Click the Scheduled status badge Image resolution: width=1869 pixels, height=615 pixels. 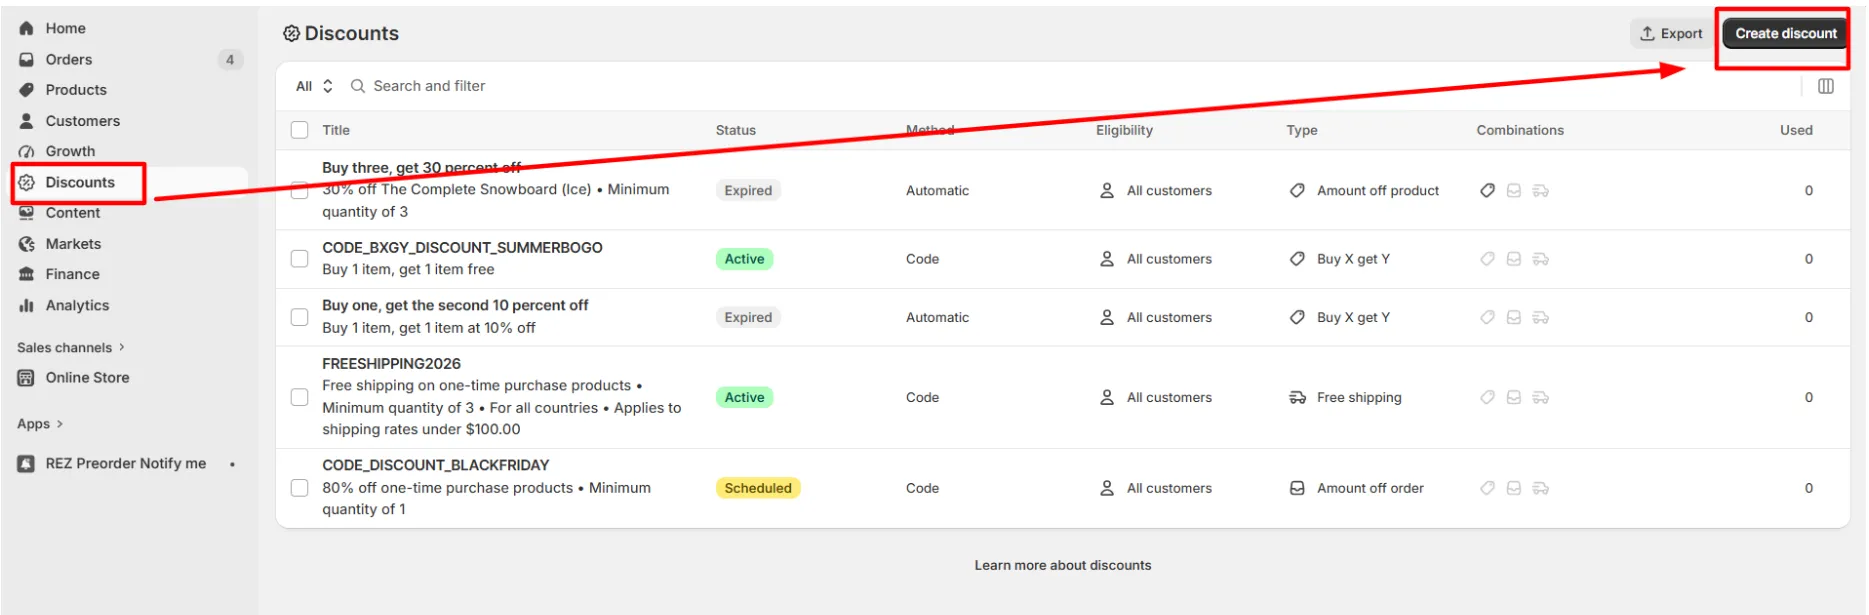(758, 489)
